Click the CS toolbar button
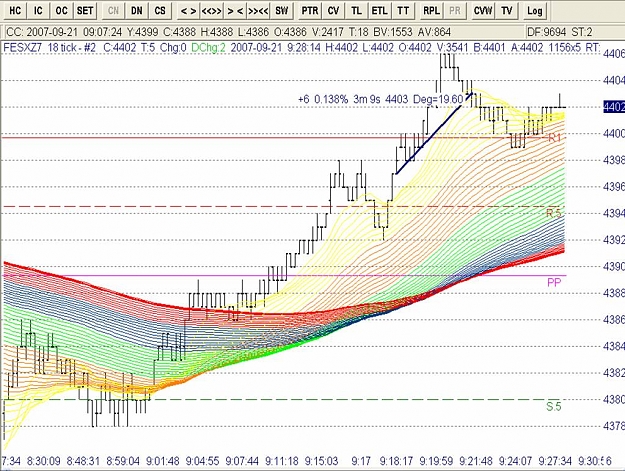The width and height of the screenshot is (625, 471). [x=160, y=10]
